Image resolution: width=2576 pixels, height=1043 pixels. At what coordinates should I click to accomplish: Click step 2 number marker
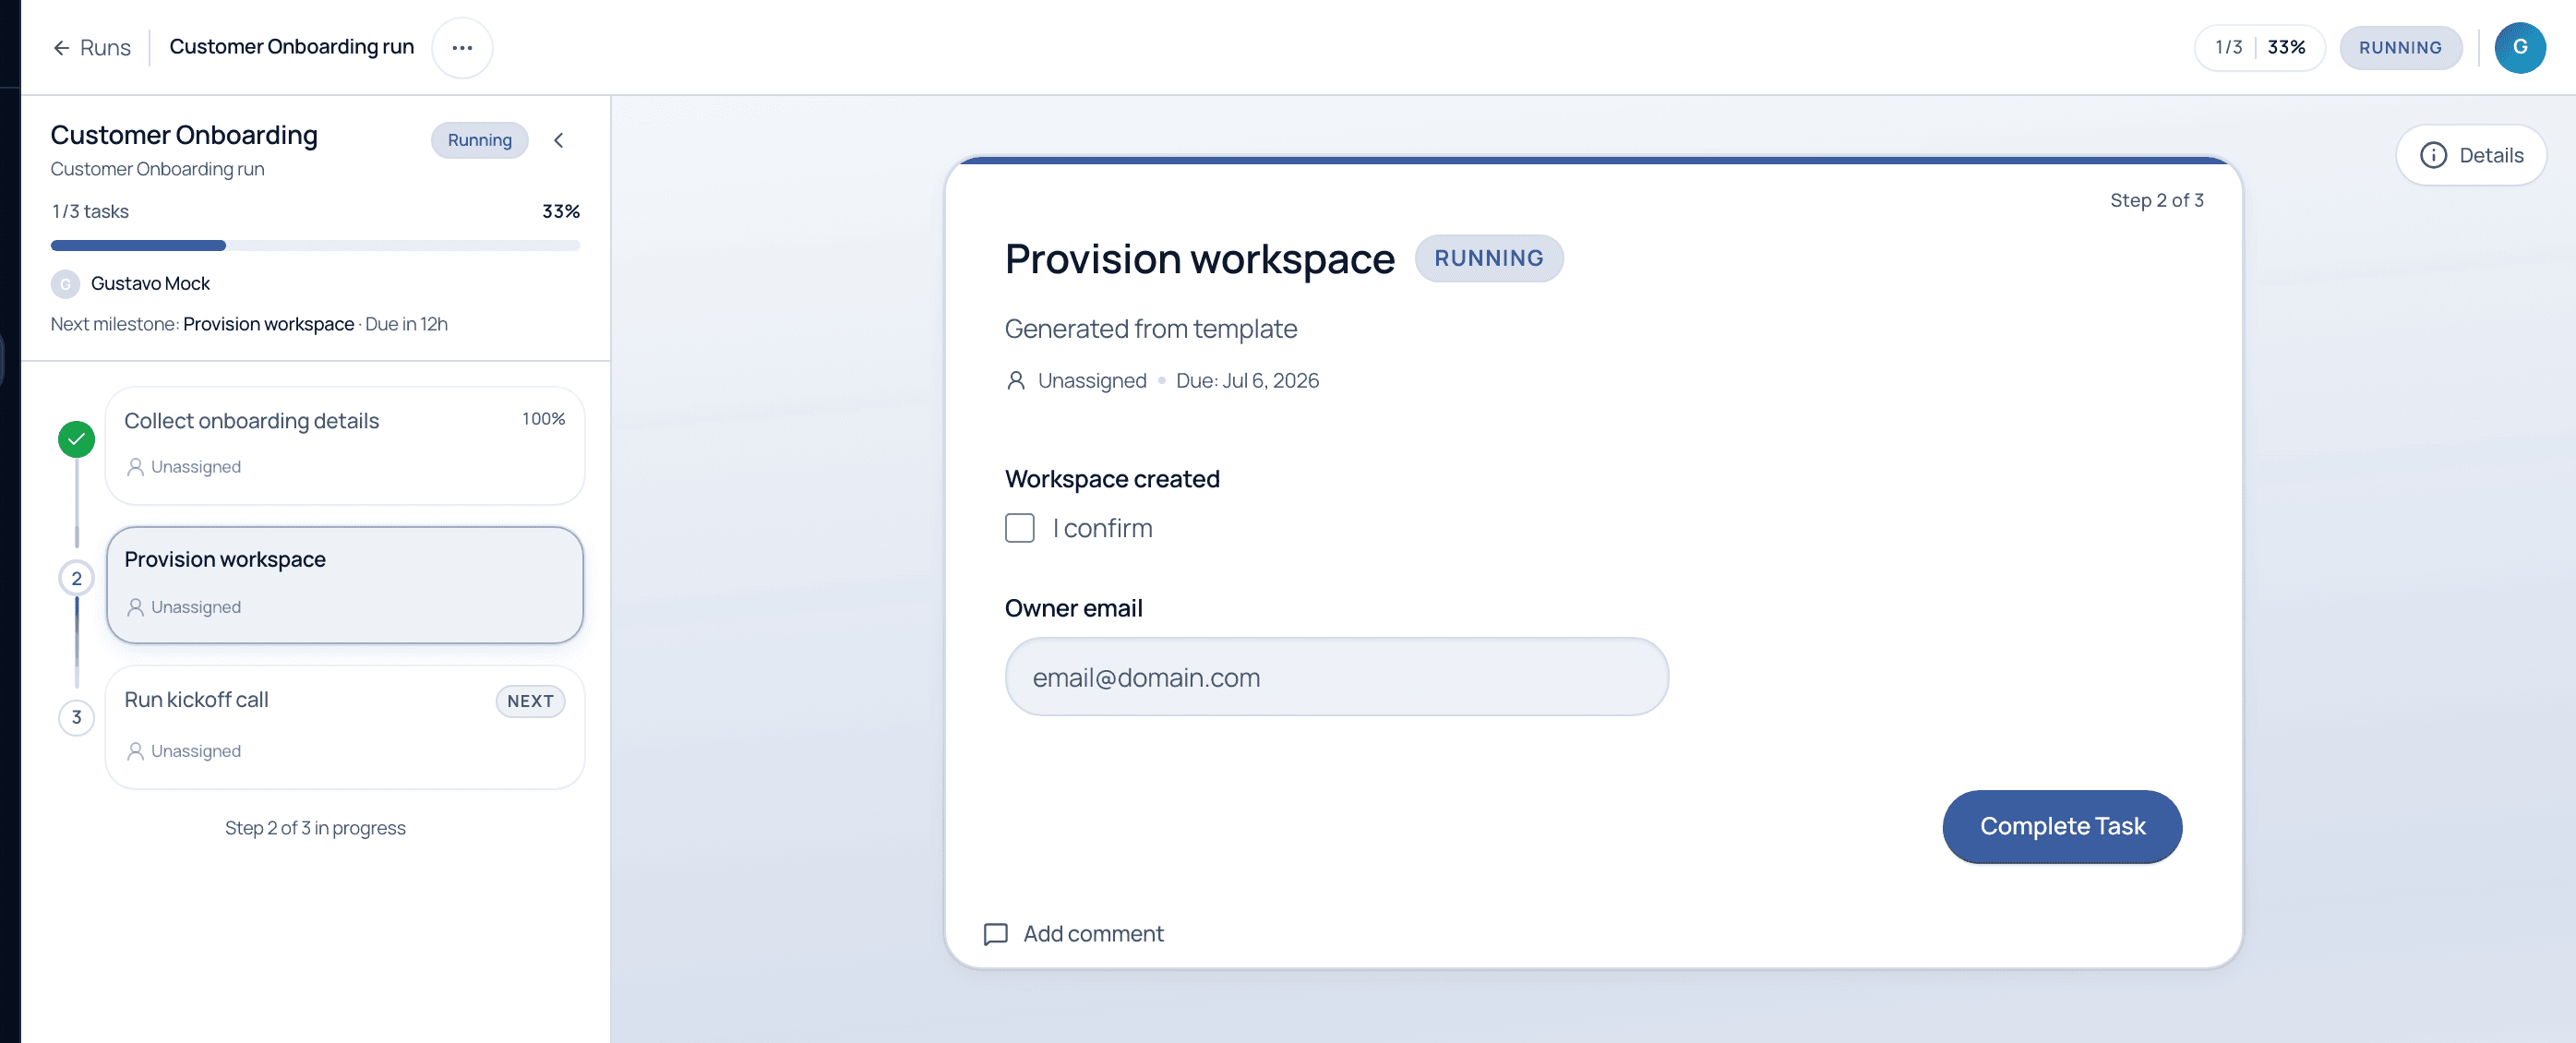[76, 578]
